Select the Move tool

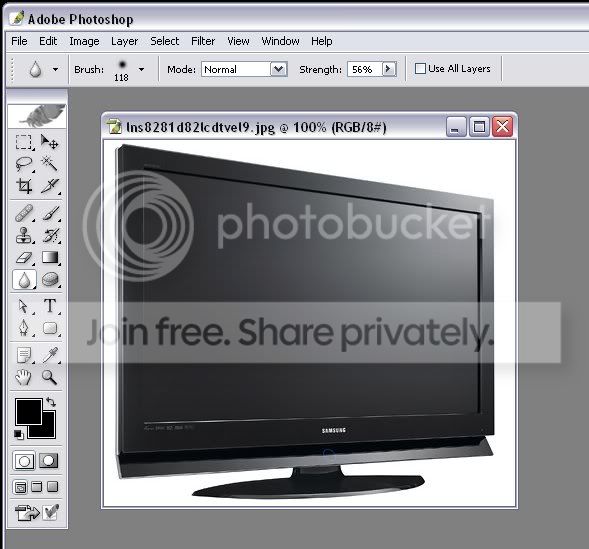(x=49, y=142)
